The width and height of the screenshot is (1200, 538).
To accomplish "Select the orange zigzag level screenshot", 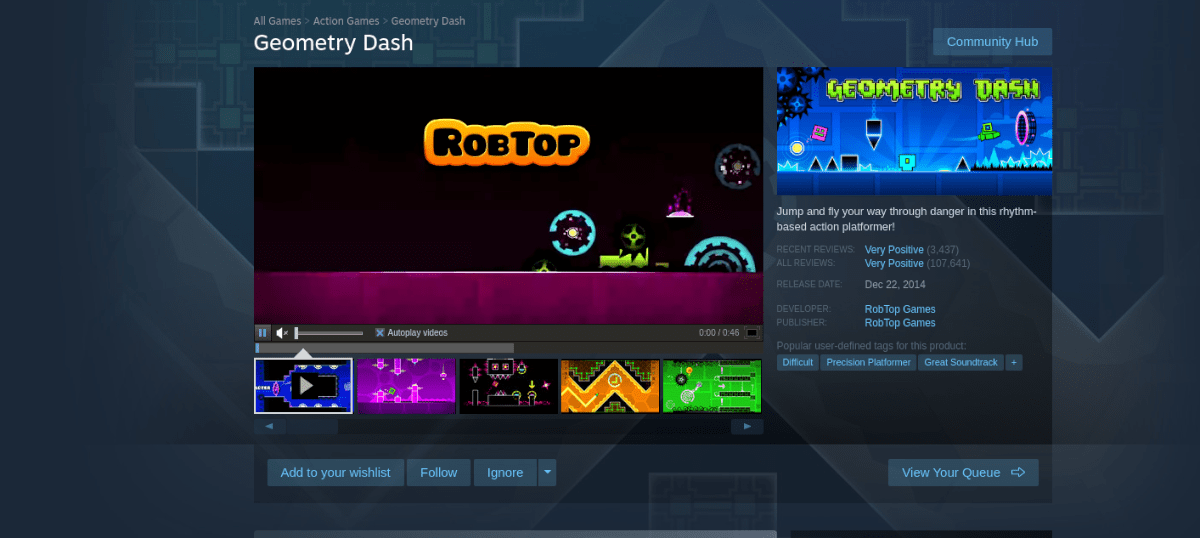I will tap(610, 386).
